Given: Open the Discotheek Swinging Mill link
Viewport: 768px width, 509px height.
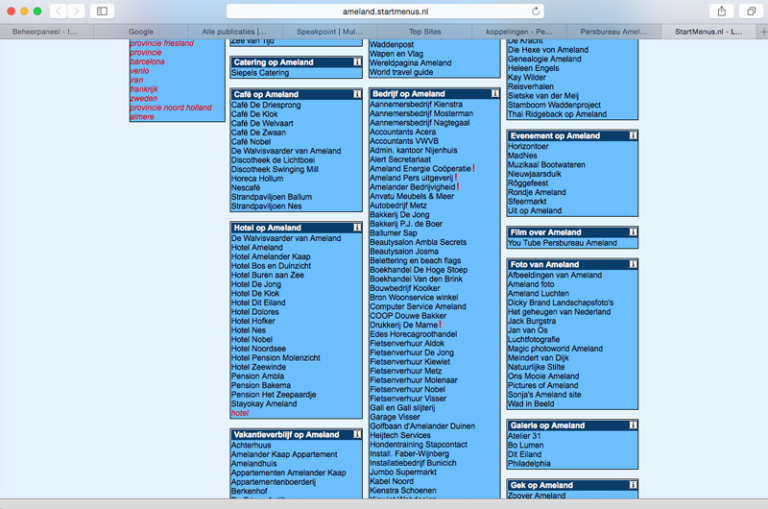Looking at the screenshot, I should click(275, 170).
